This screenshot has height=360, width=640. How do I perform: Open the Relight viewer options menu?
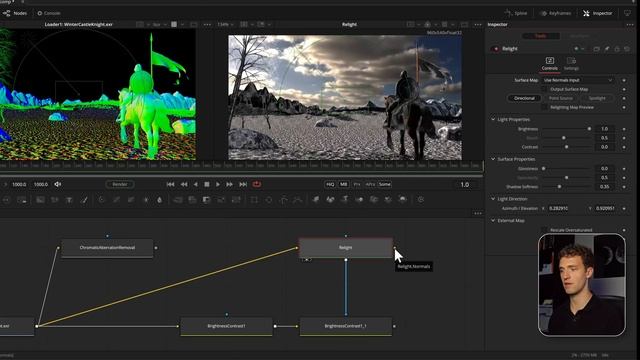click(x=478, y=24)
